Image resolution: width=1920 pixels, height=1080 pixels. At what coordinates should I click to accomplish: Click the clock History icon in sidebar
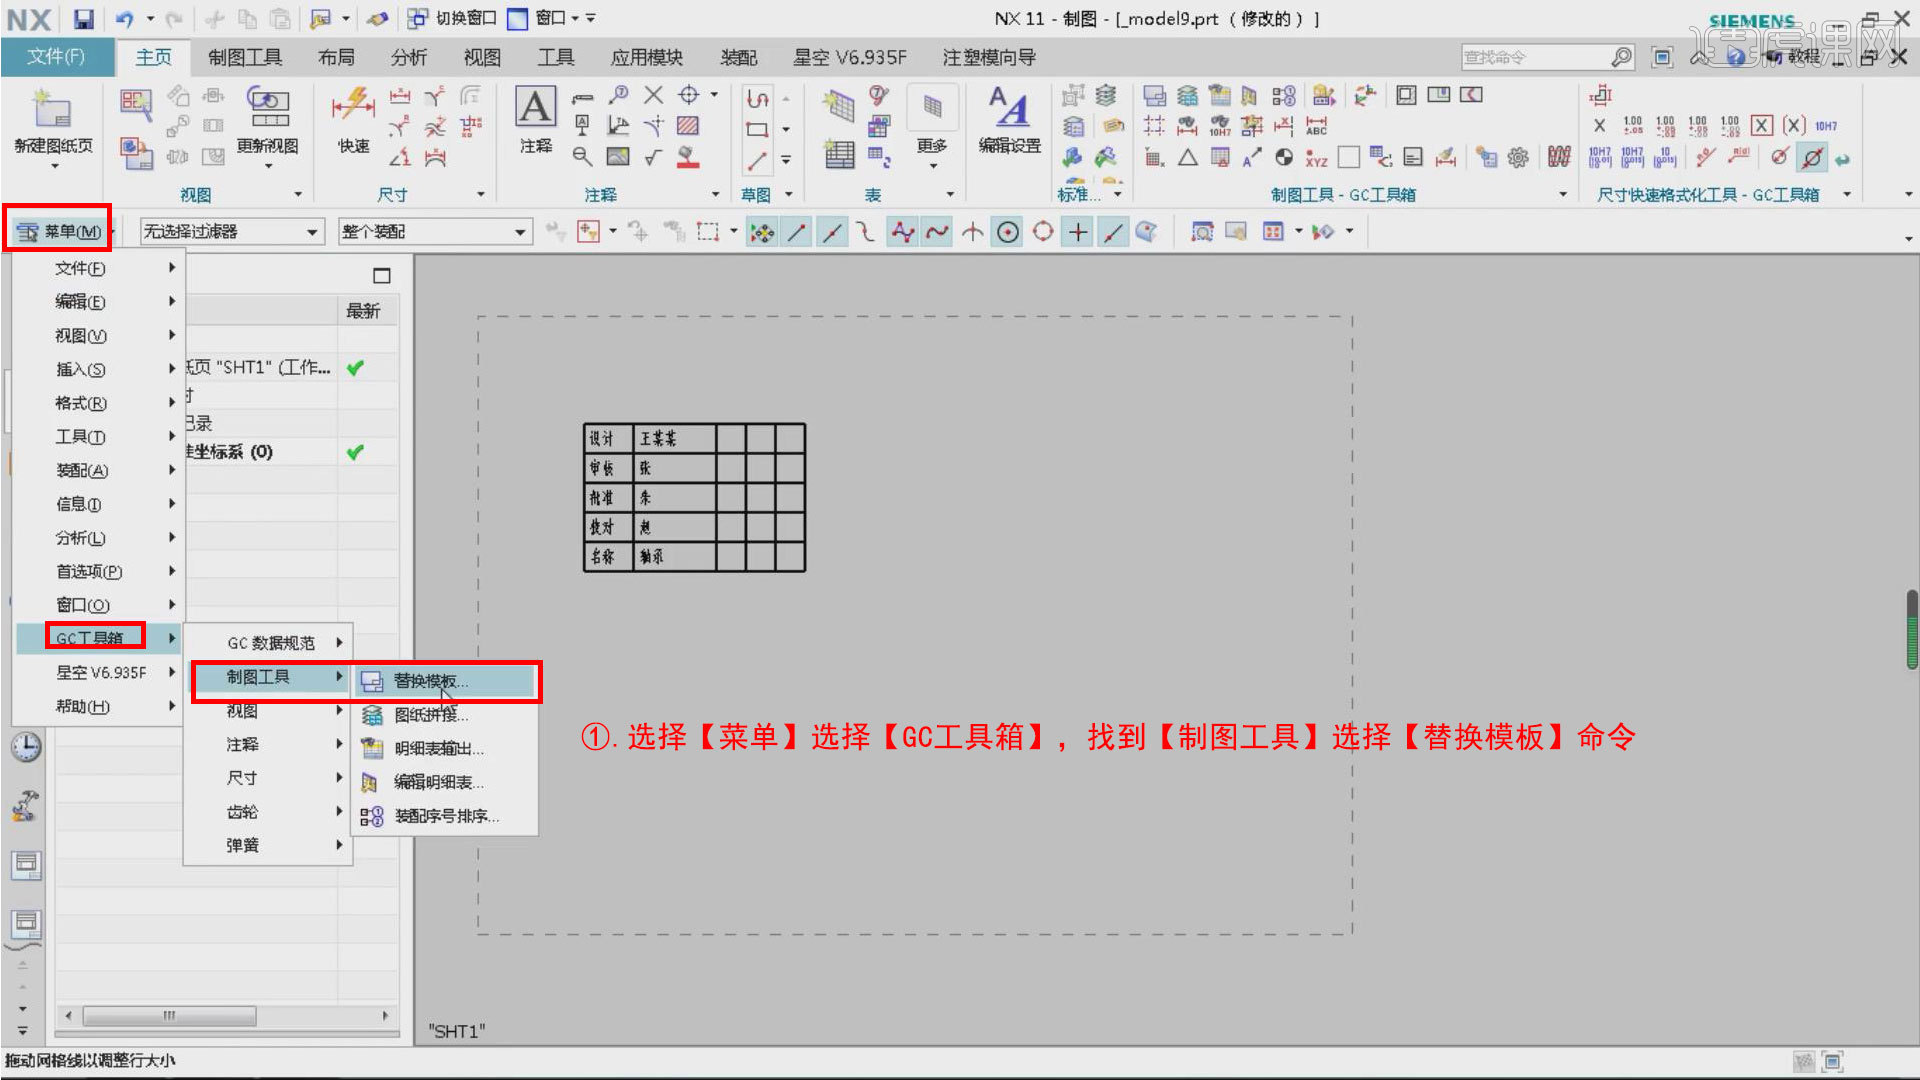[26, 747]
